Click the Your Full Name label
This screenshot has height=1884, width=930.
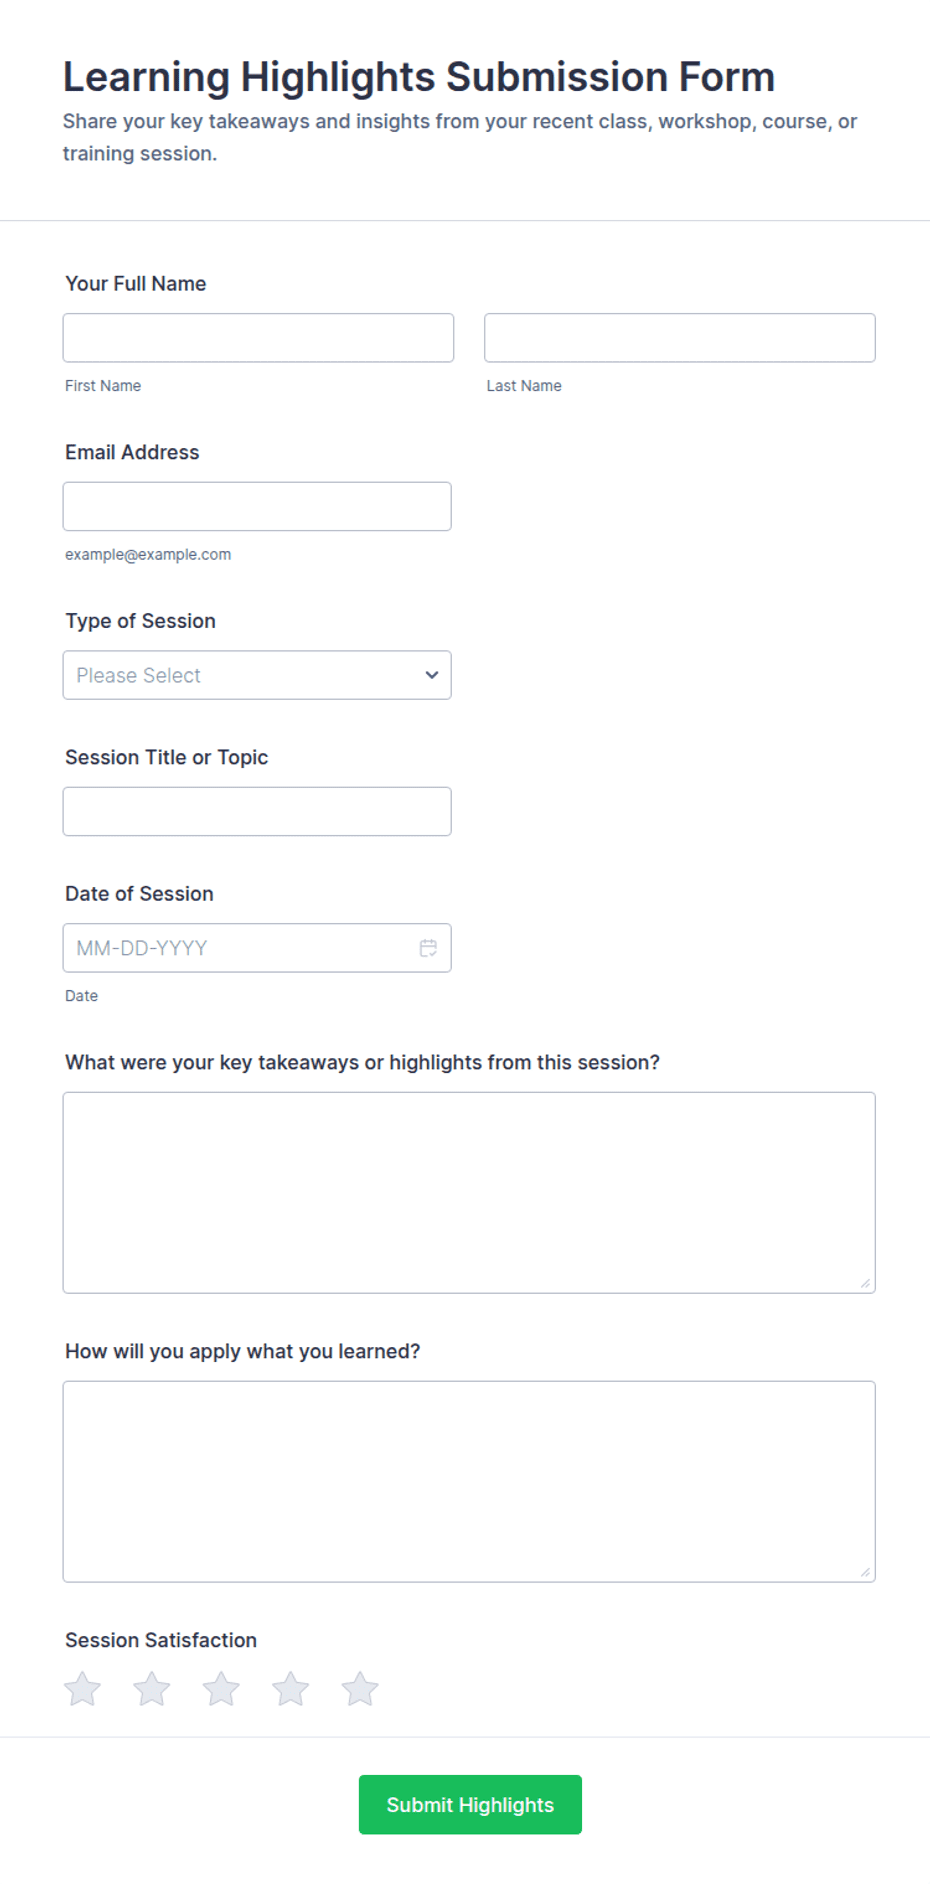pyautogui.click(x=136, y=284)
